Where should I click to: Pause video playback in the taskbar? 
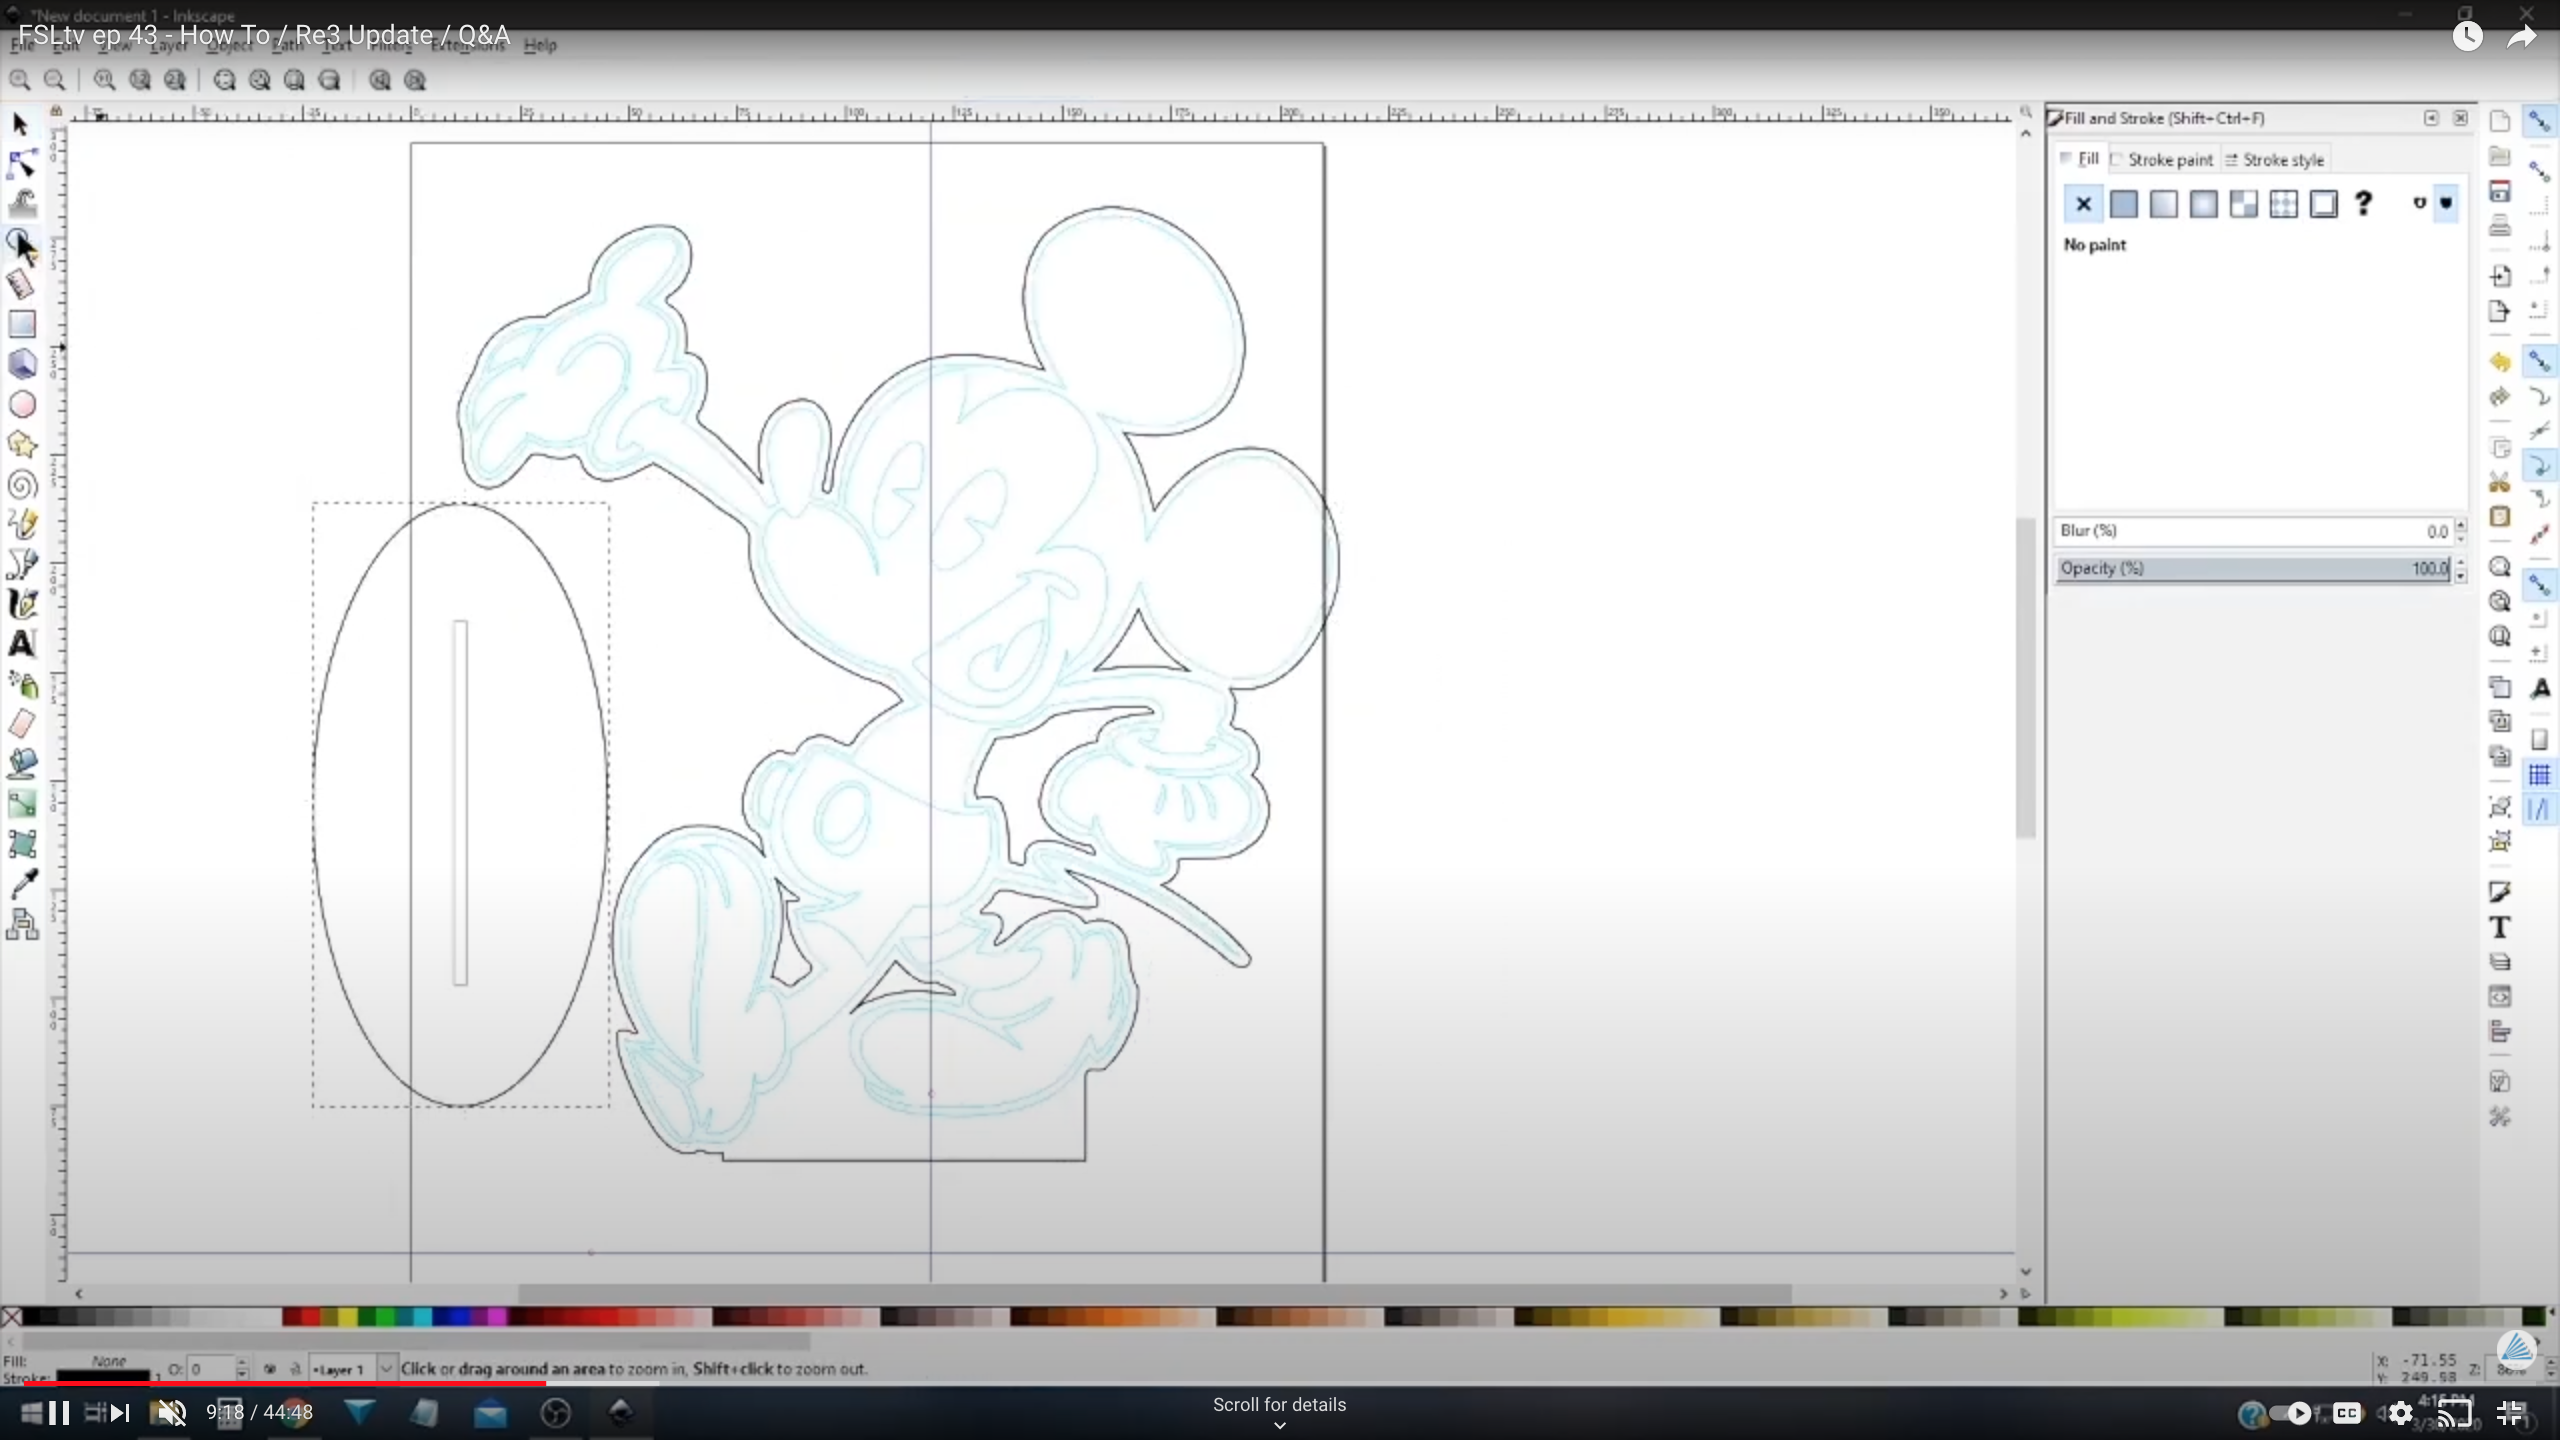click(x=57, y=1413)
